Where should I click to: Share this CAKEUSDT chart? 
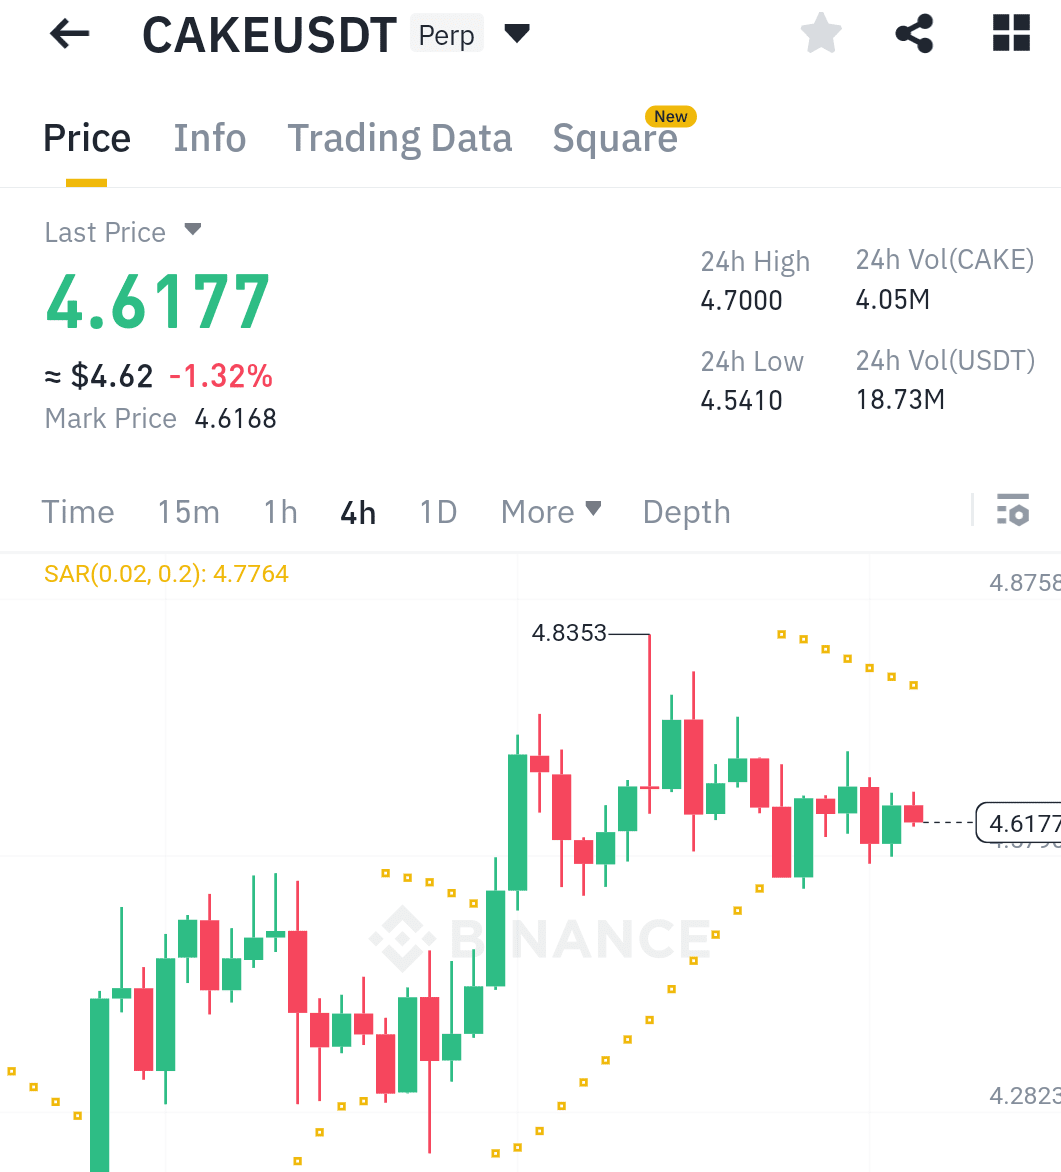(914, 34)
